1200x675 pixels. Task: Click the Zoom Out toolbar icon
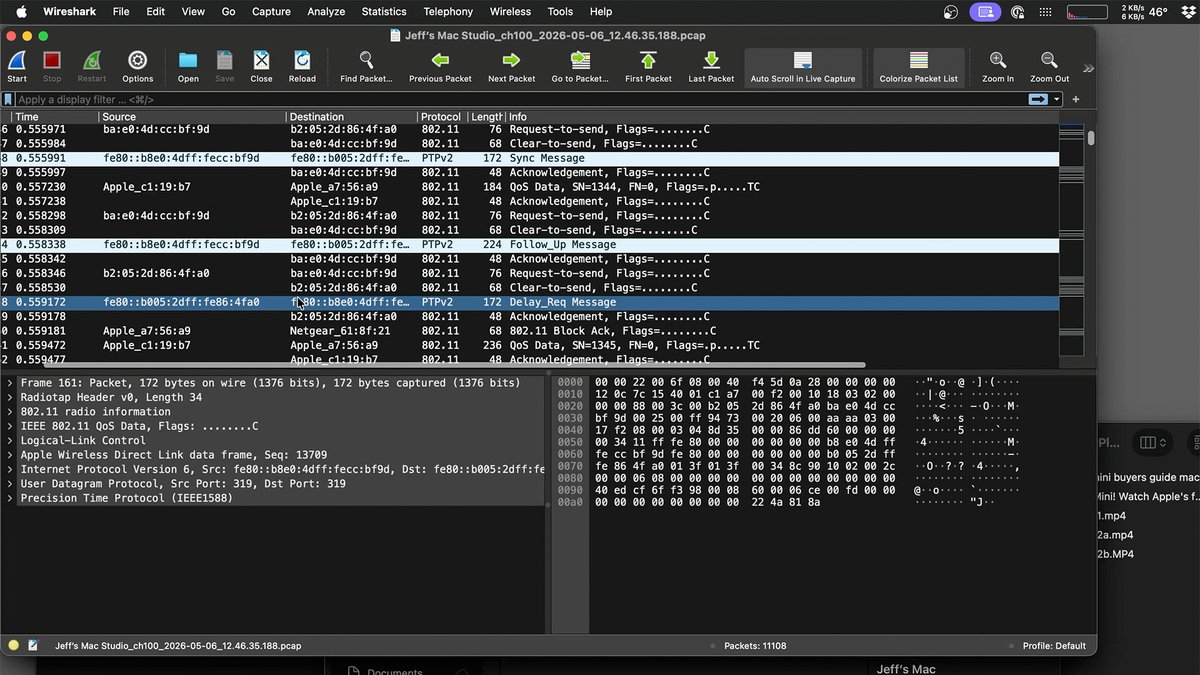1049,61
